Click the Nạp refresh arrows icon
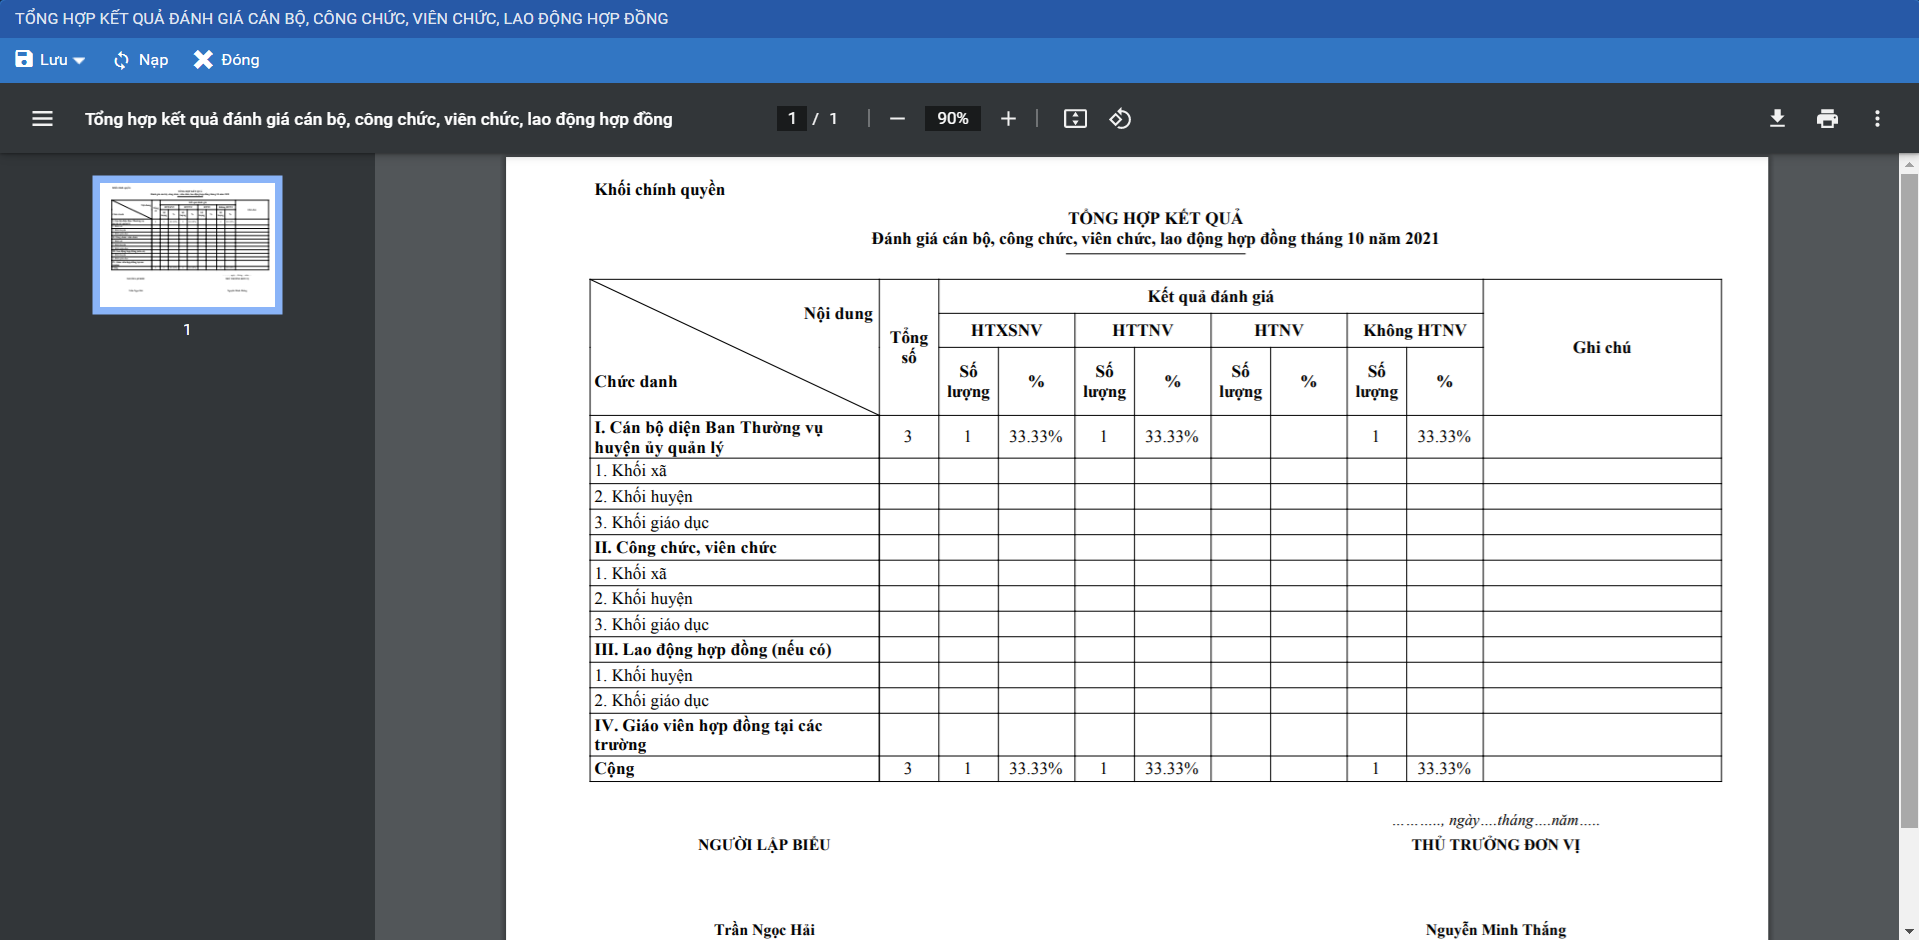The width and height of the screenshot is (1919, 940). tap(121, 60)
